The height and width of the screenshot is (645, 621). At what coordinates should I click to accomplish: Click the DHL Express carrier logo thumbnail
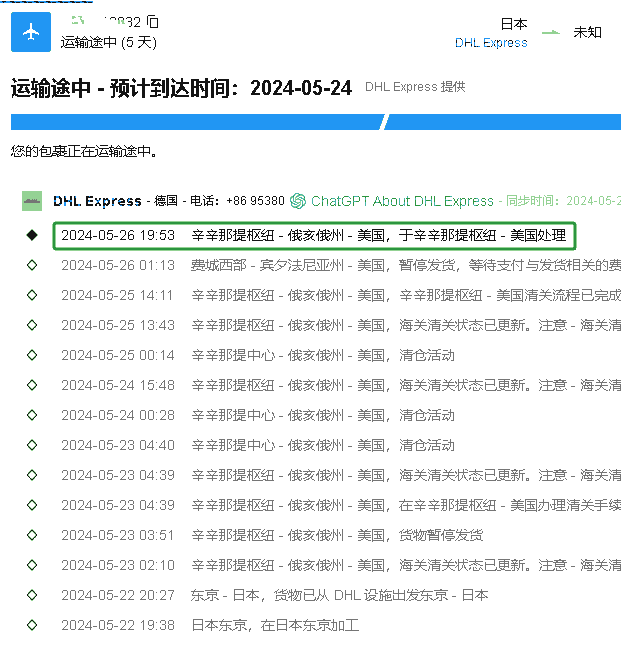(x=32, y=201)
